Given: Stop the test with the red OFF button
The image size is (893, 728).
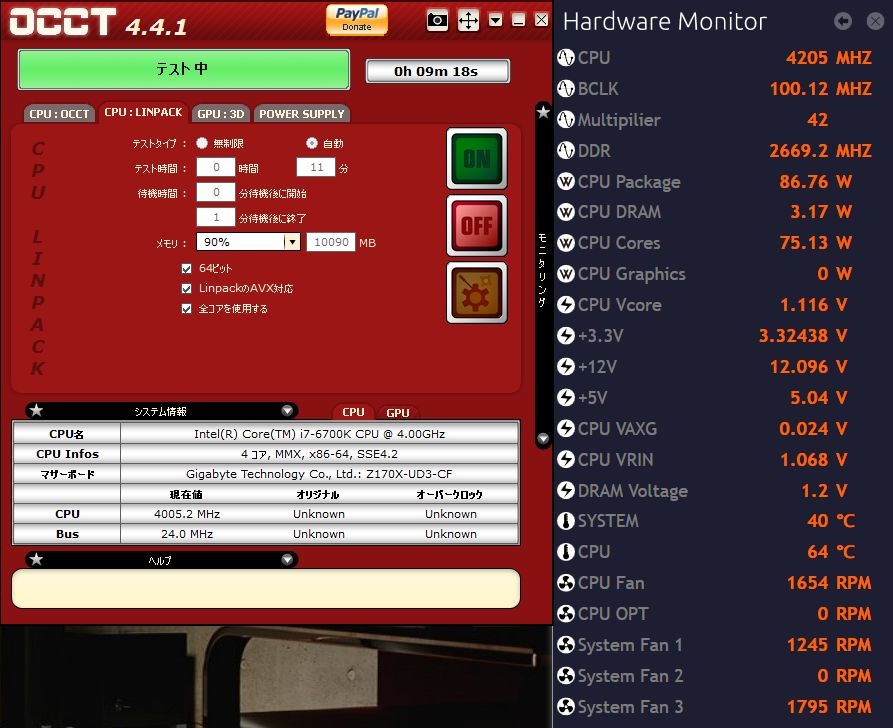Looking at the screenshot, I should point(477,226).
